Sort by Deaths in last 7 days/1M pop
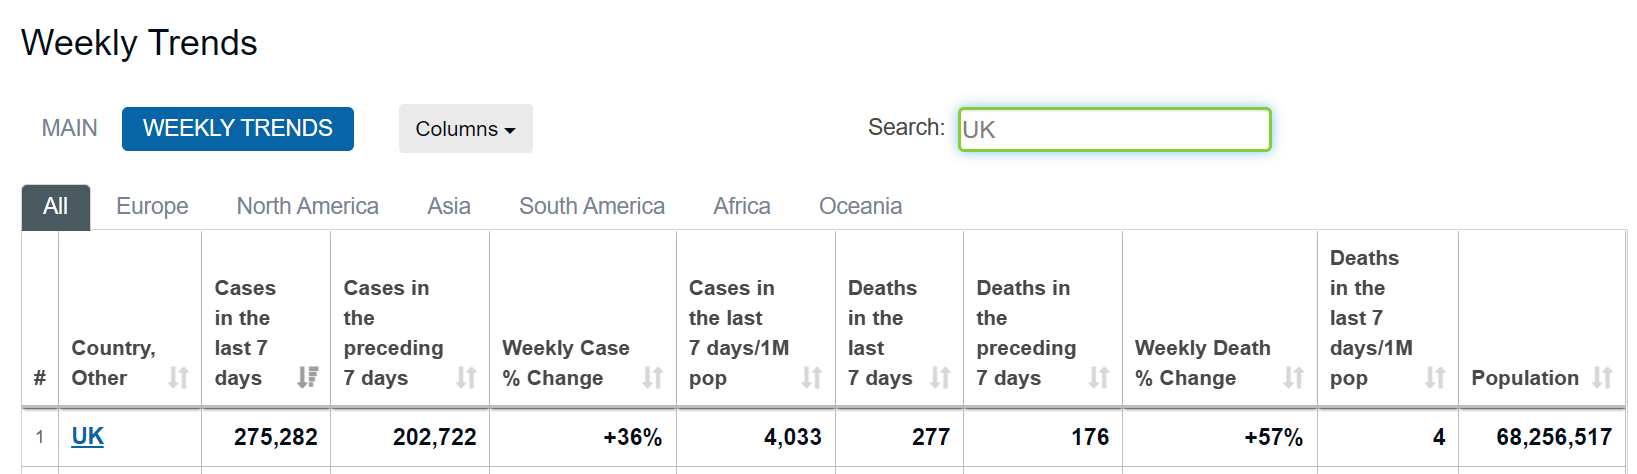The width and height of the screenshot is (1637, 474). pyautogui.click(x=1435, y=377)
